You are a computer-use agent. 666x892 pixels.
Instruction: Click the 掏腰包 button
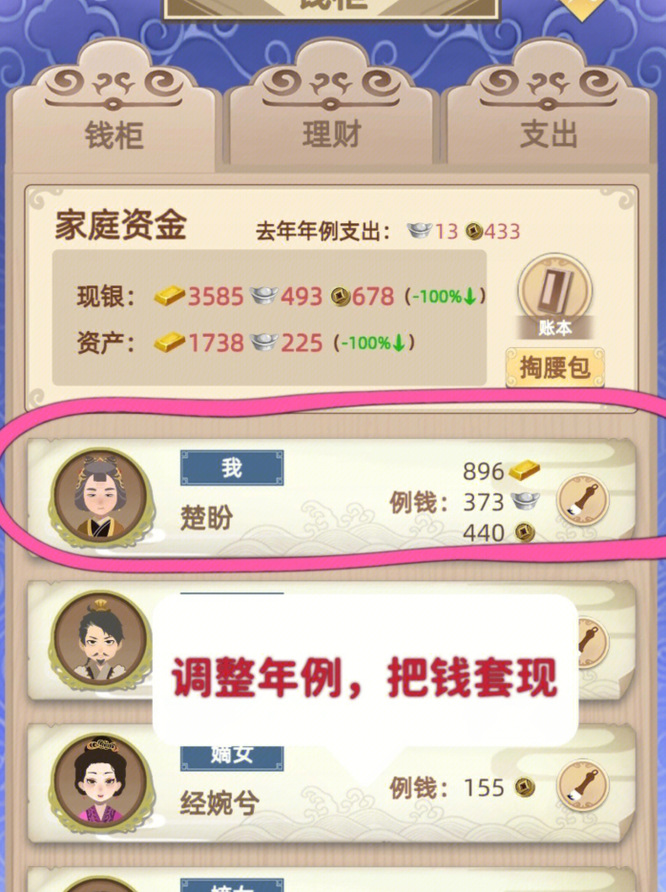[555, 367]
